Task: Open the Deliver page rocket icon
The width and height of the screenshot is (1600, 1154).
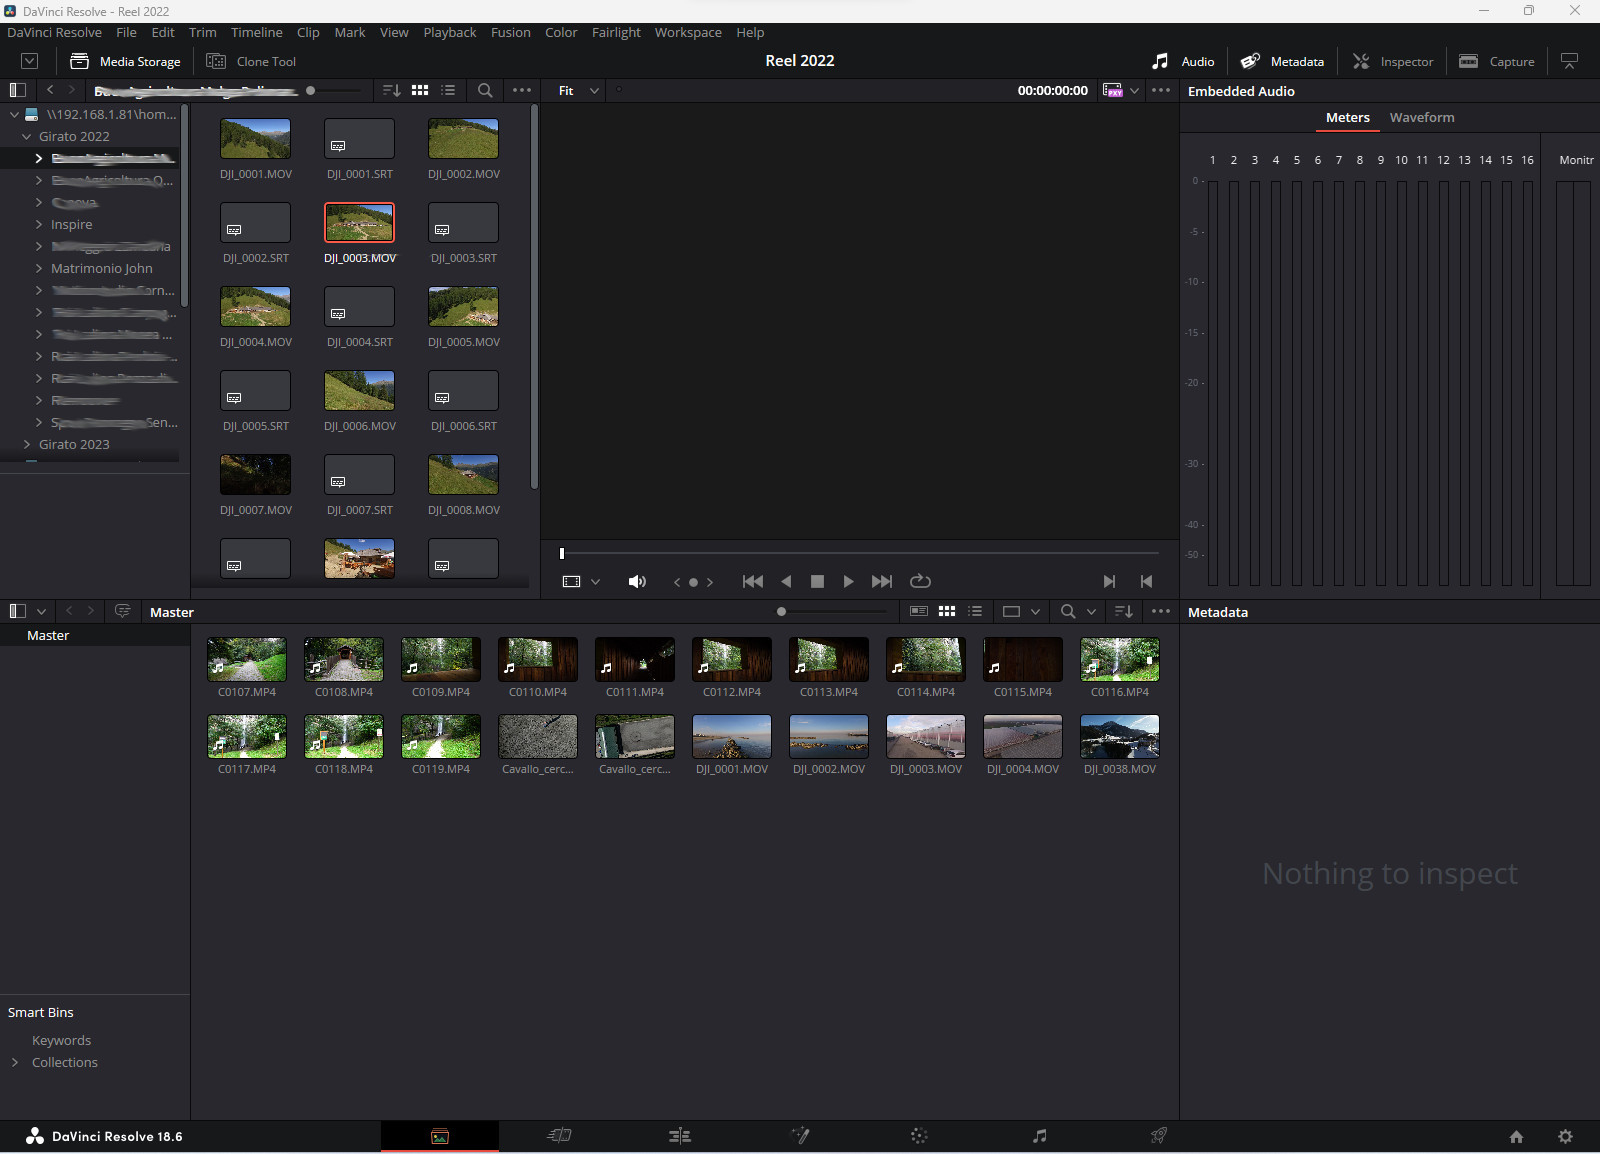Action: (x=1159, y=1136)
